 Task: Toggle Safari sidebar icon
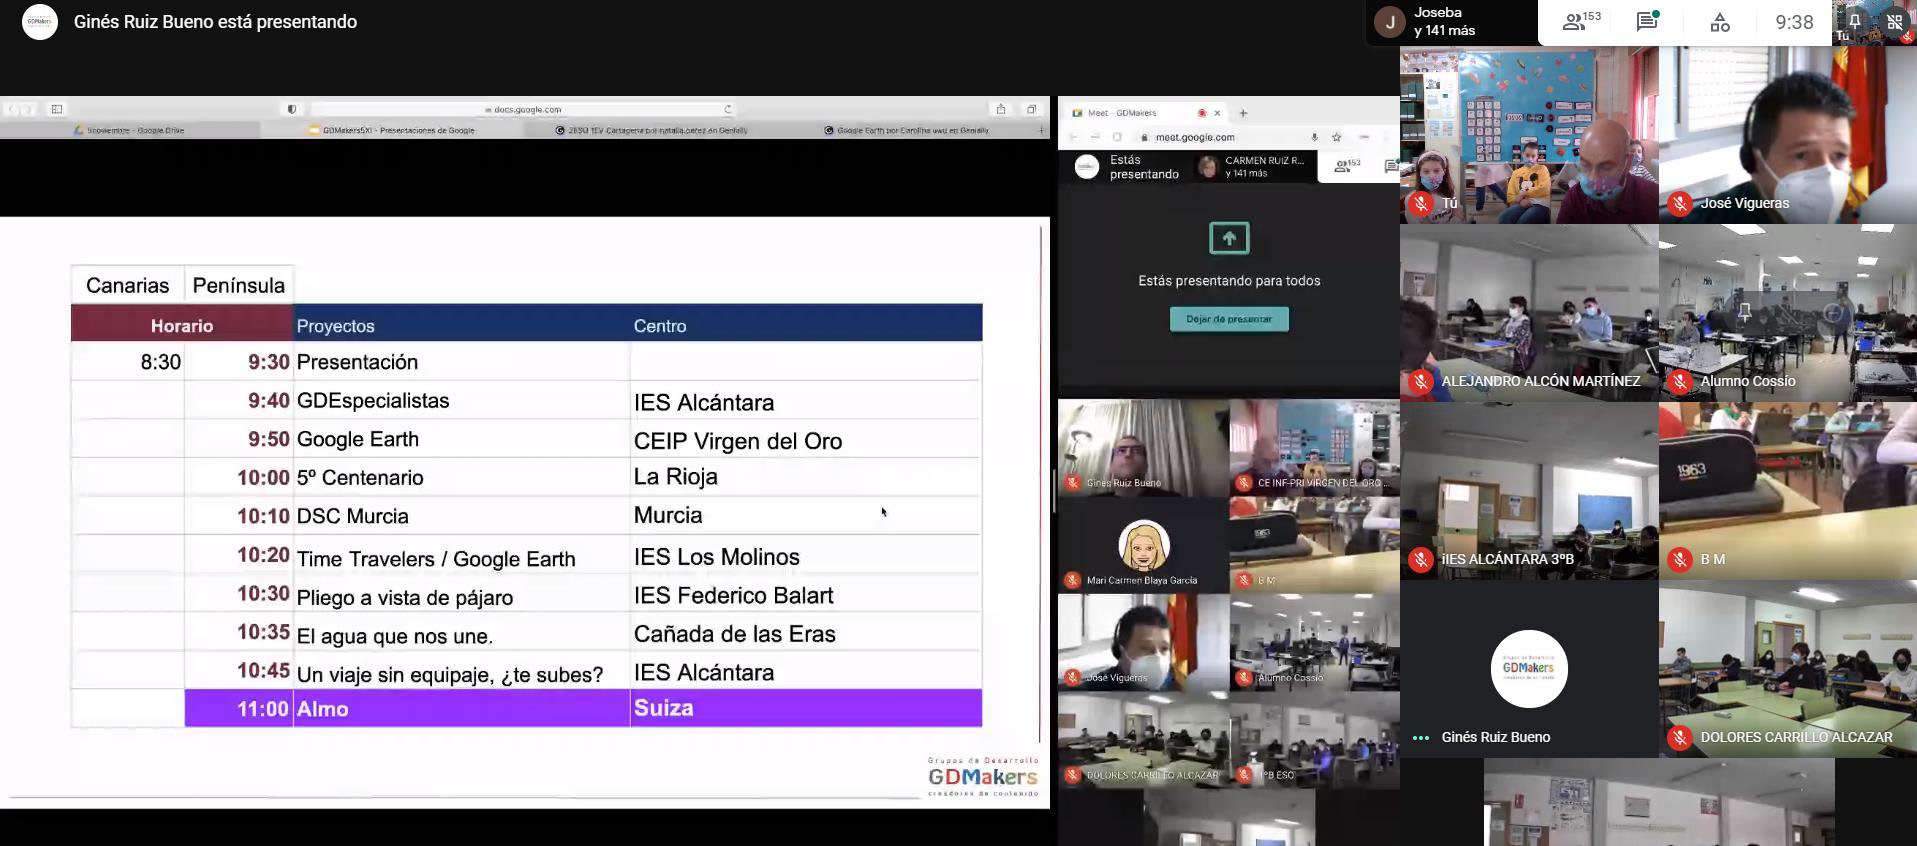pos(57,109)
